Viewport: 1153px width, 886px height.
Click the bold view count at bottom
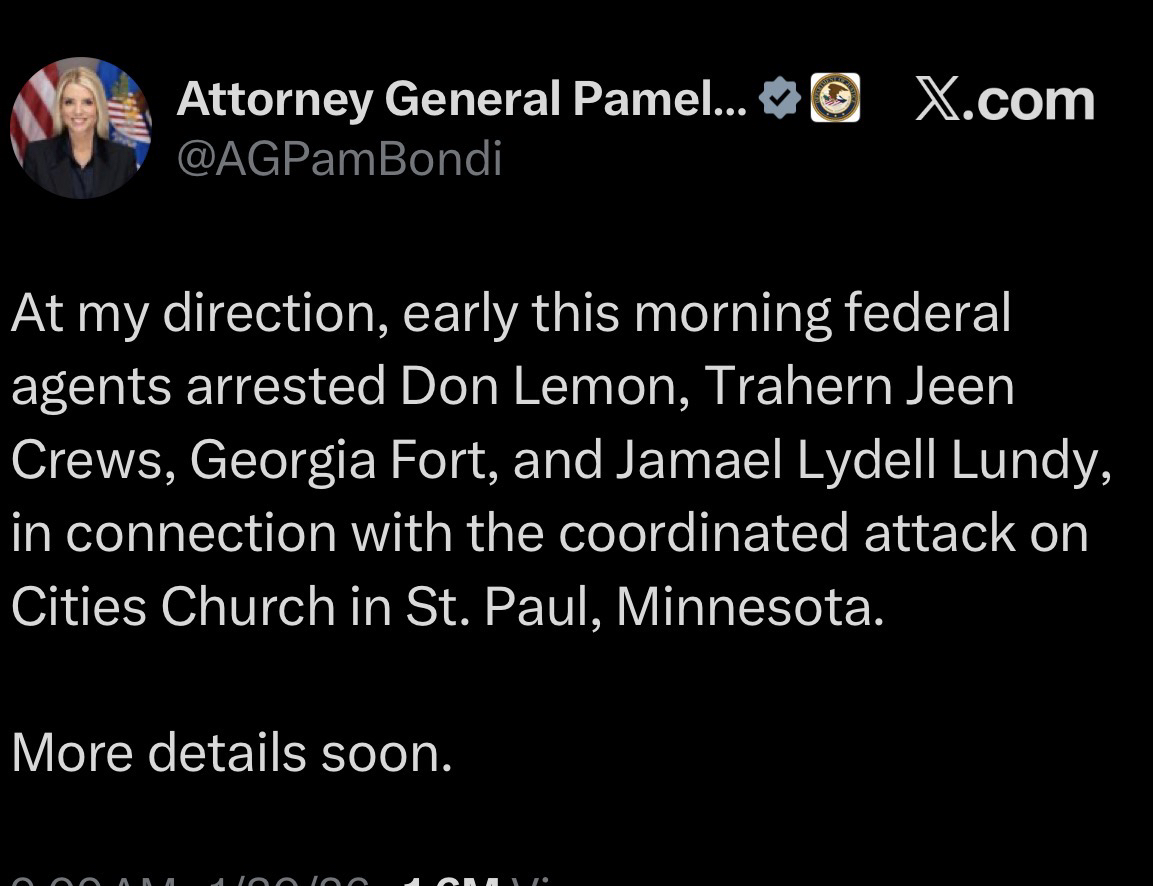(x=451, y=881)
